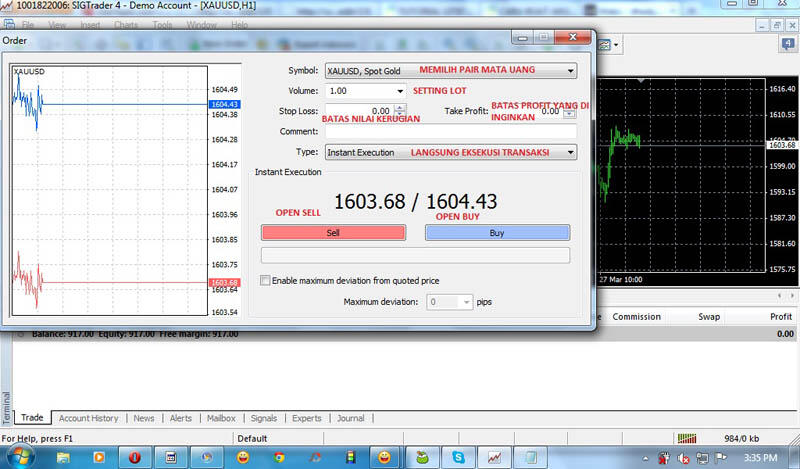Click the connection status bars indicator
The width and height of the screenshot is (800, 469).
(x=687, y=438)
